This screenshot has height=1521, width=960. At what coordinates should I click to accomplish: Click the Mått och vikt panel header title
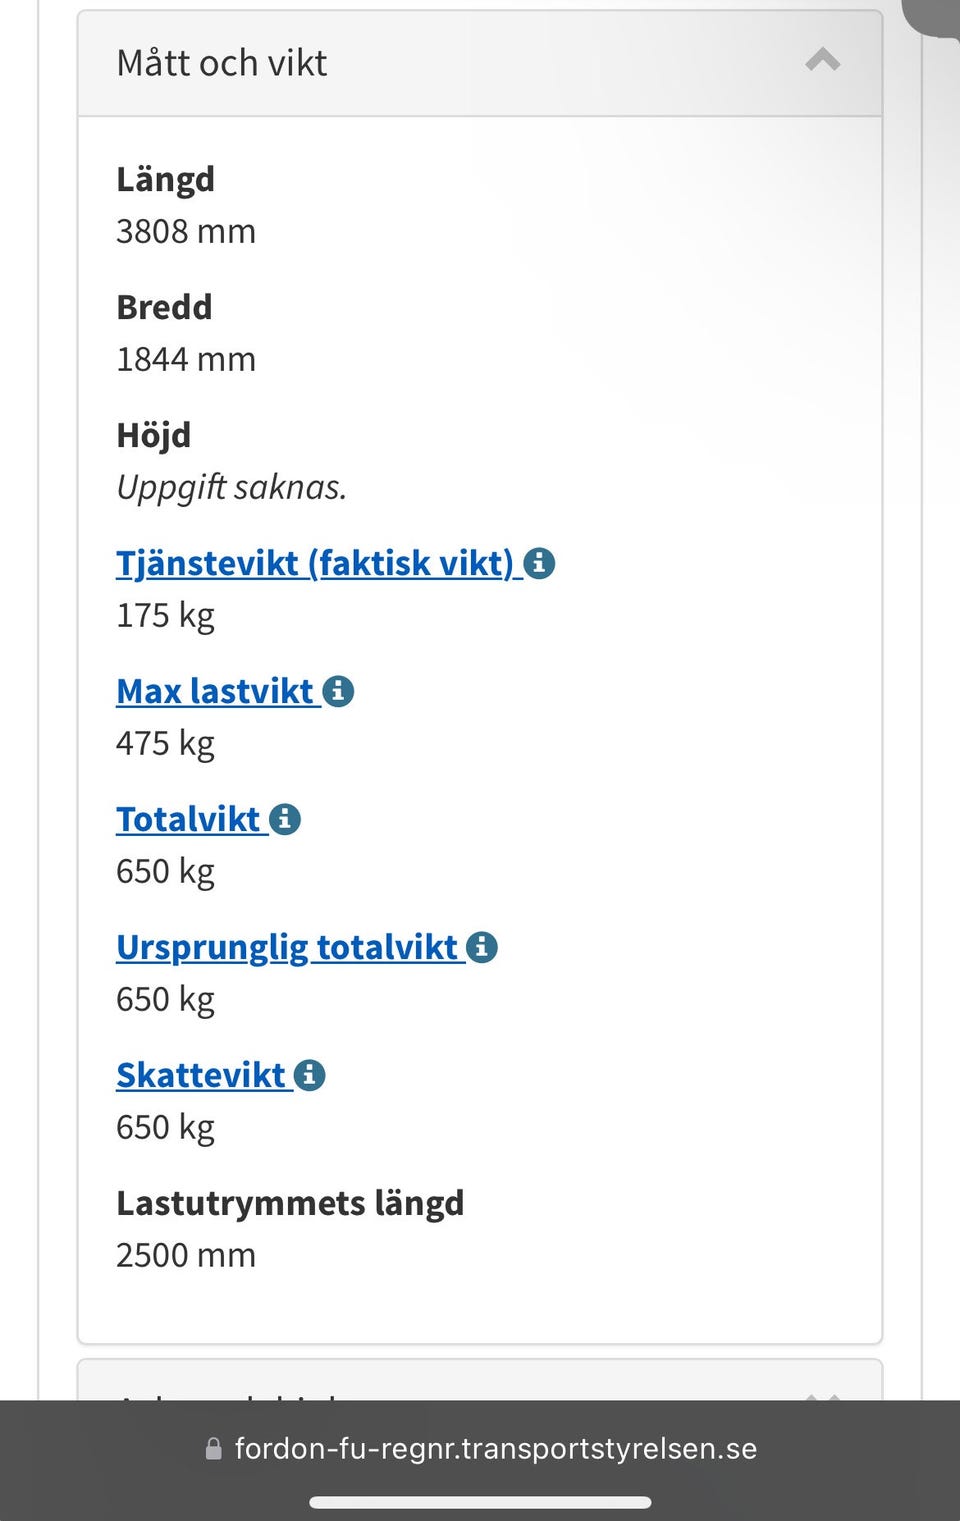(x=222, y=63)
